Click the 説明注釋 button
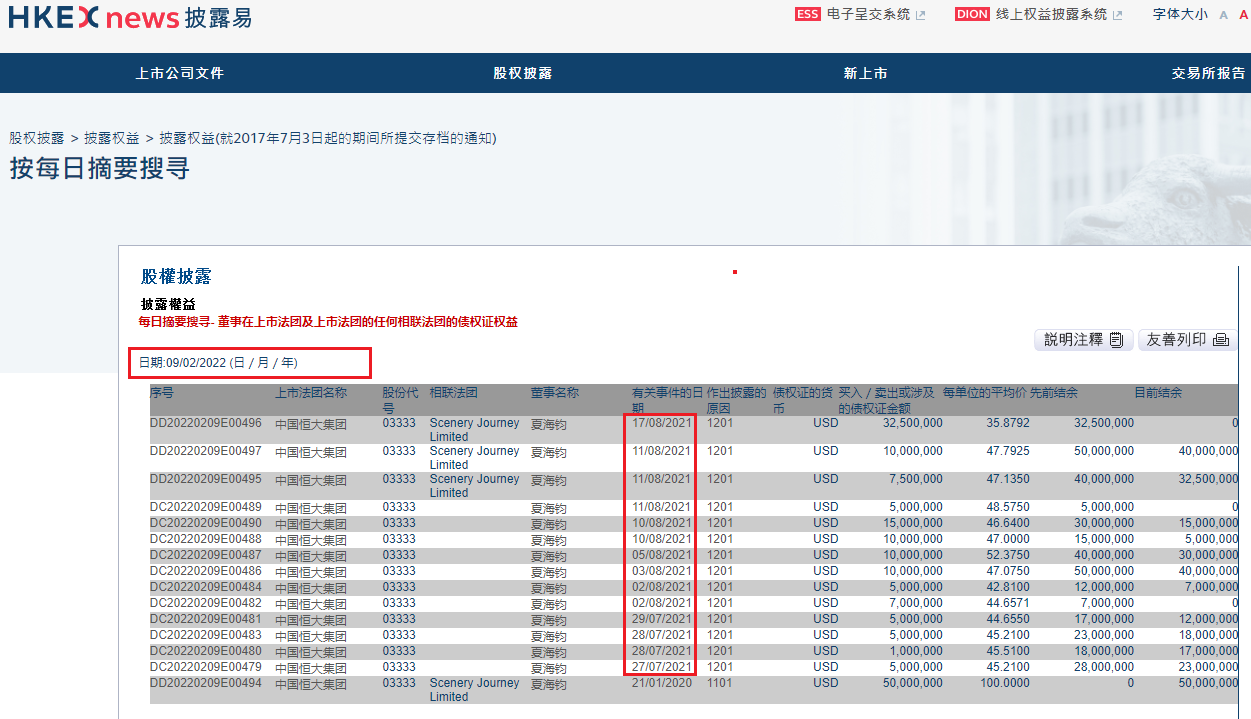 1084,340
